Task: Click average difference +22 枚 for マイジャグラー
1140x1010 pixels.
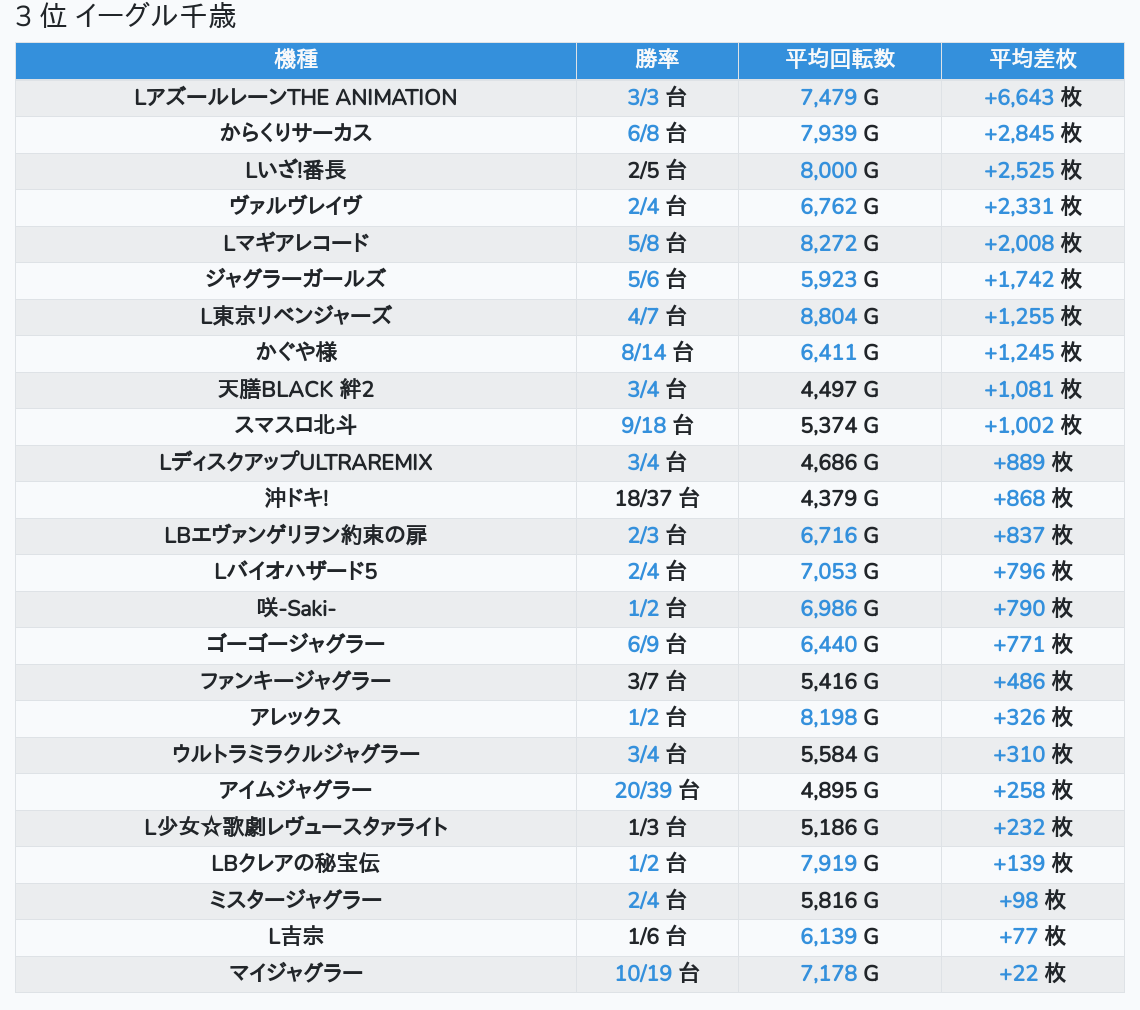Action: point(1032,973)
